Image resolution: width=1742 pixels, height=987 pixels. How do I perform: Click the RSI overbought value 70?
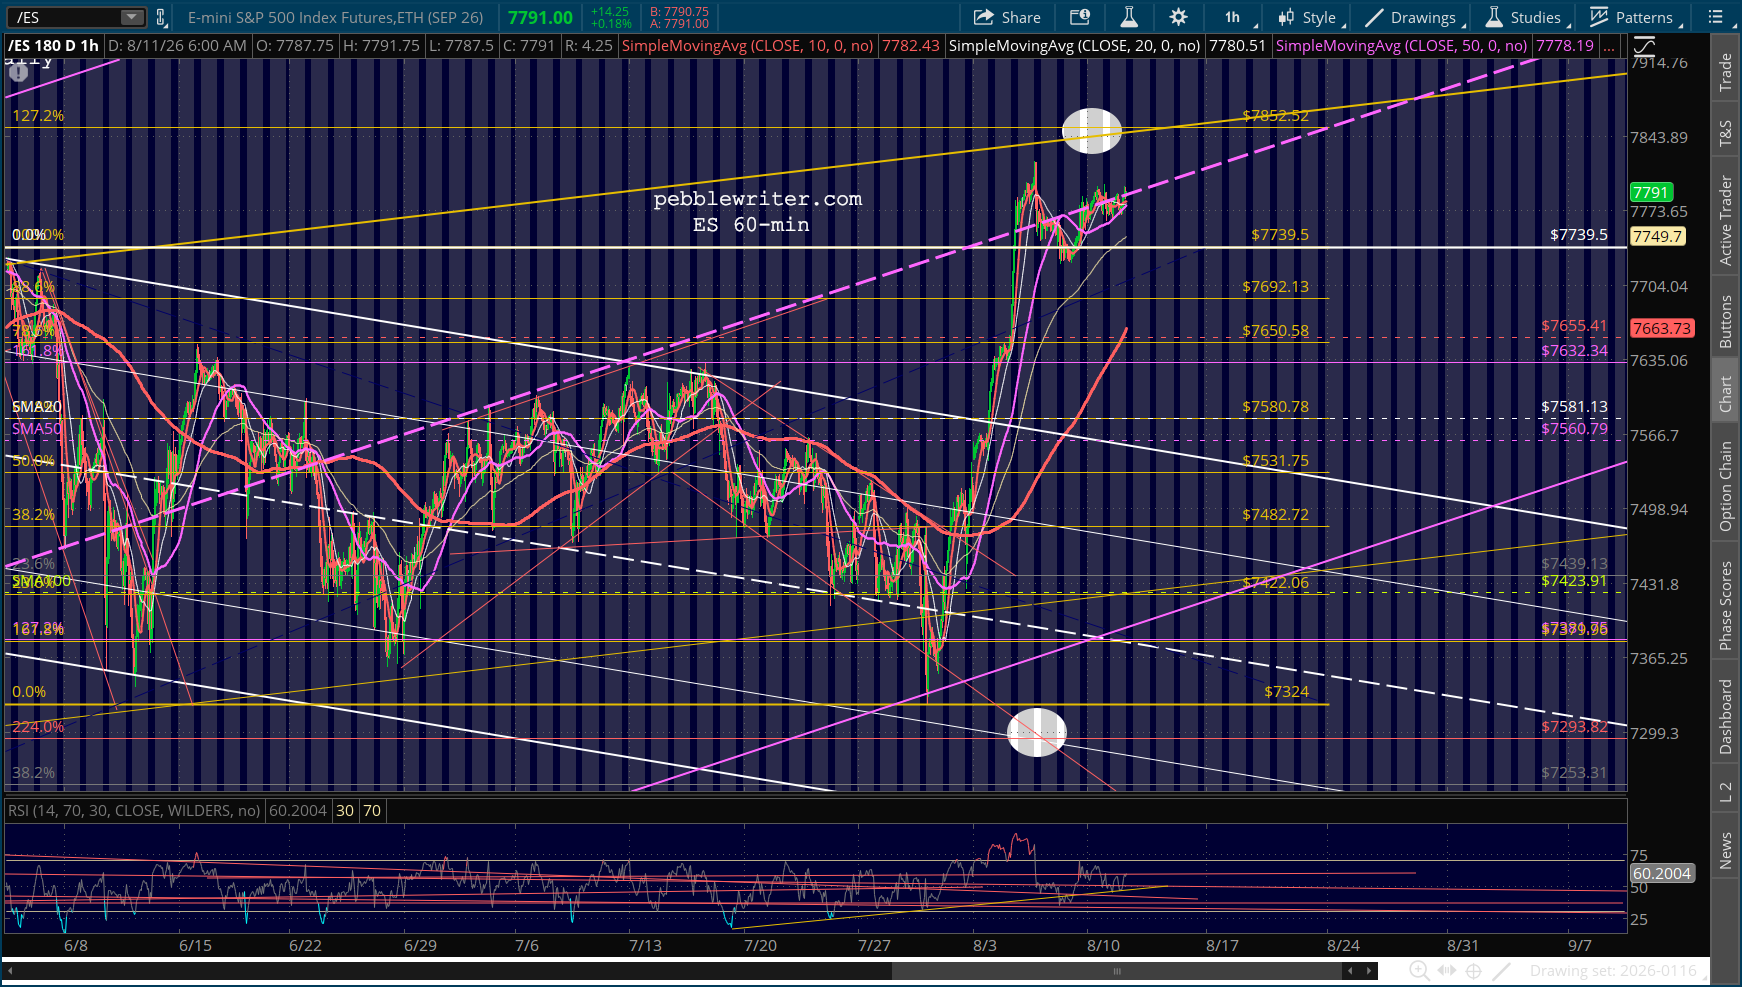[x=372, y=811]
